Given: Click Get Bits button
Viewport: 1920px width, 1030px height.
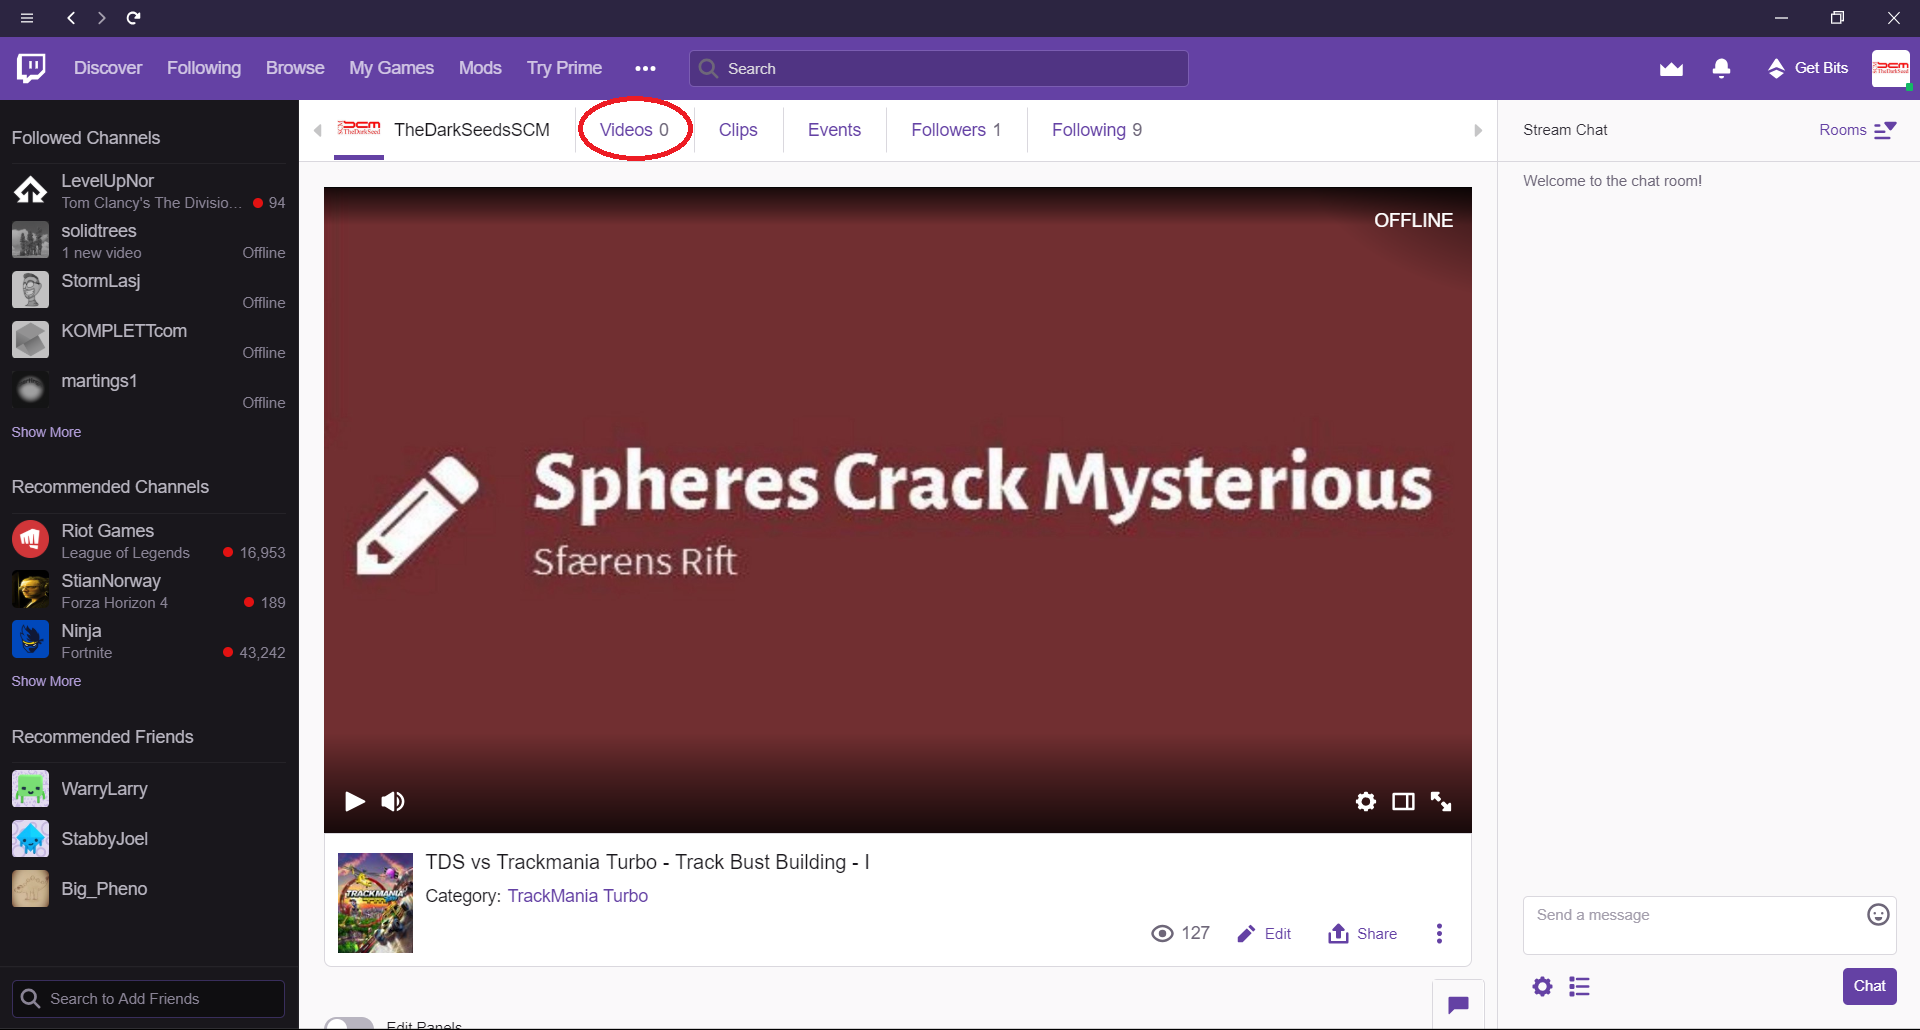Looking at the screenshot, I should [1808, 68].
